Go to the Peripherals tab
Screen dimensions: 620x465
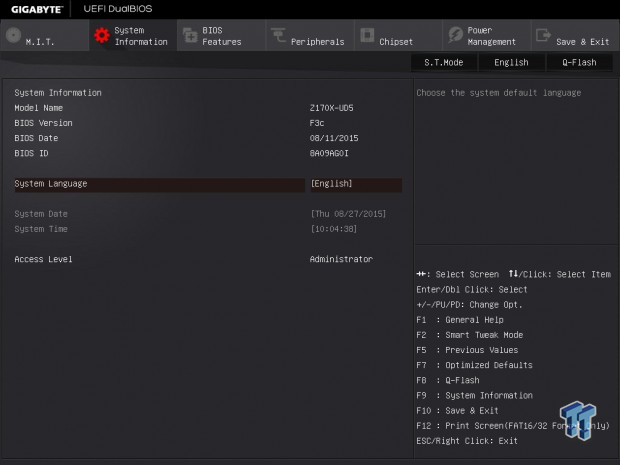310,36
